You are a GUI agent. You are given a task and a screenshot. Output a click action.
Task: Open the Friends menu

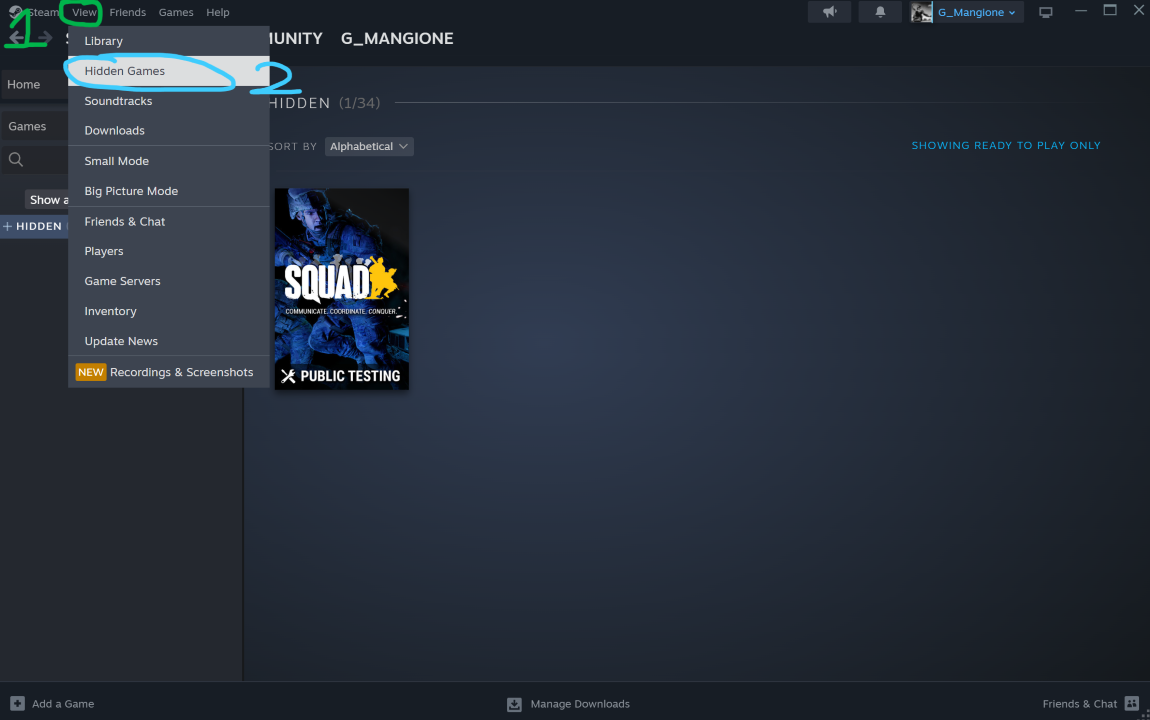[x=128, y=12]
